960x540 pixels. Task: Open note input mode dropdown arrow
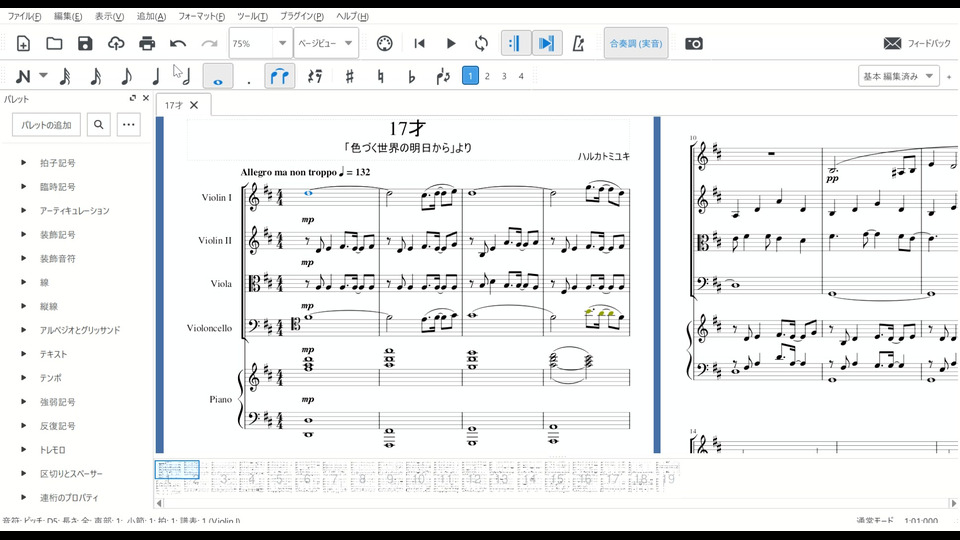(43, 76)
